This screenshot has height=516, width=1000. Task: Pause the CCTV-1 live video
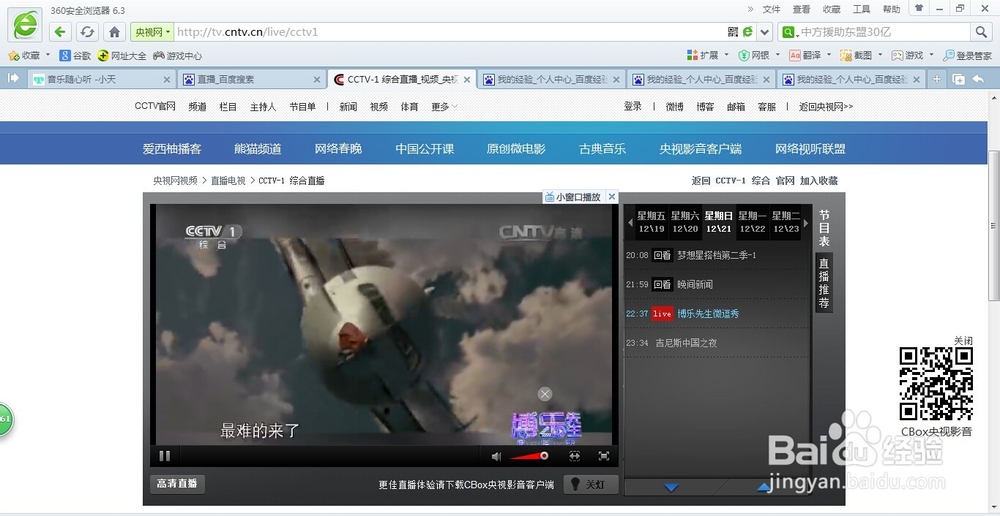pos(165,455)
